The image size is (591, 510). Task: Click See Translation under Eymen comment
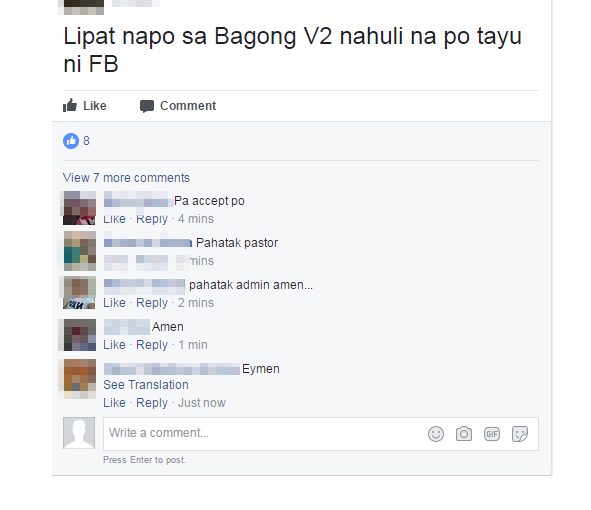click(x=146, y=385)
